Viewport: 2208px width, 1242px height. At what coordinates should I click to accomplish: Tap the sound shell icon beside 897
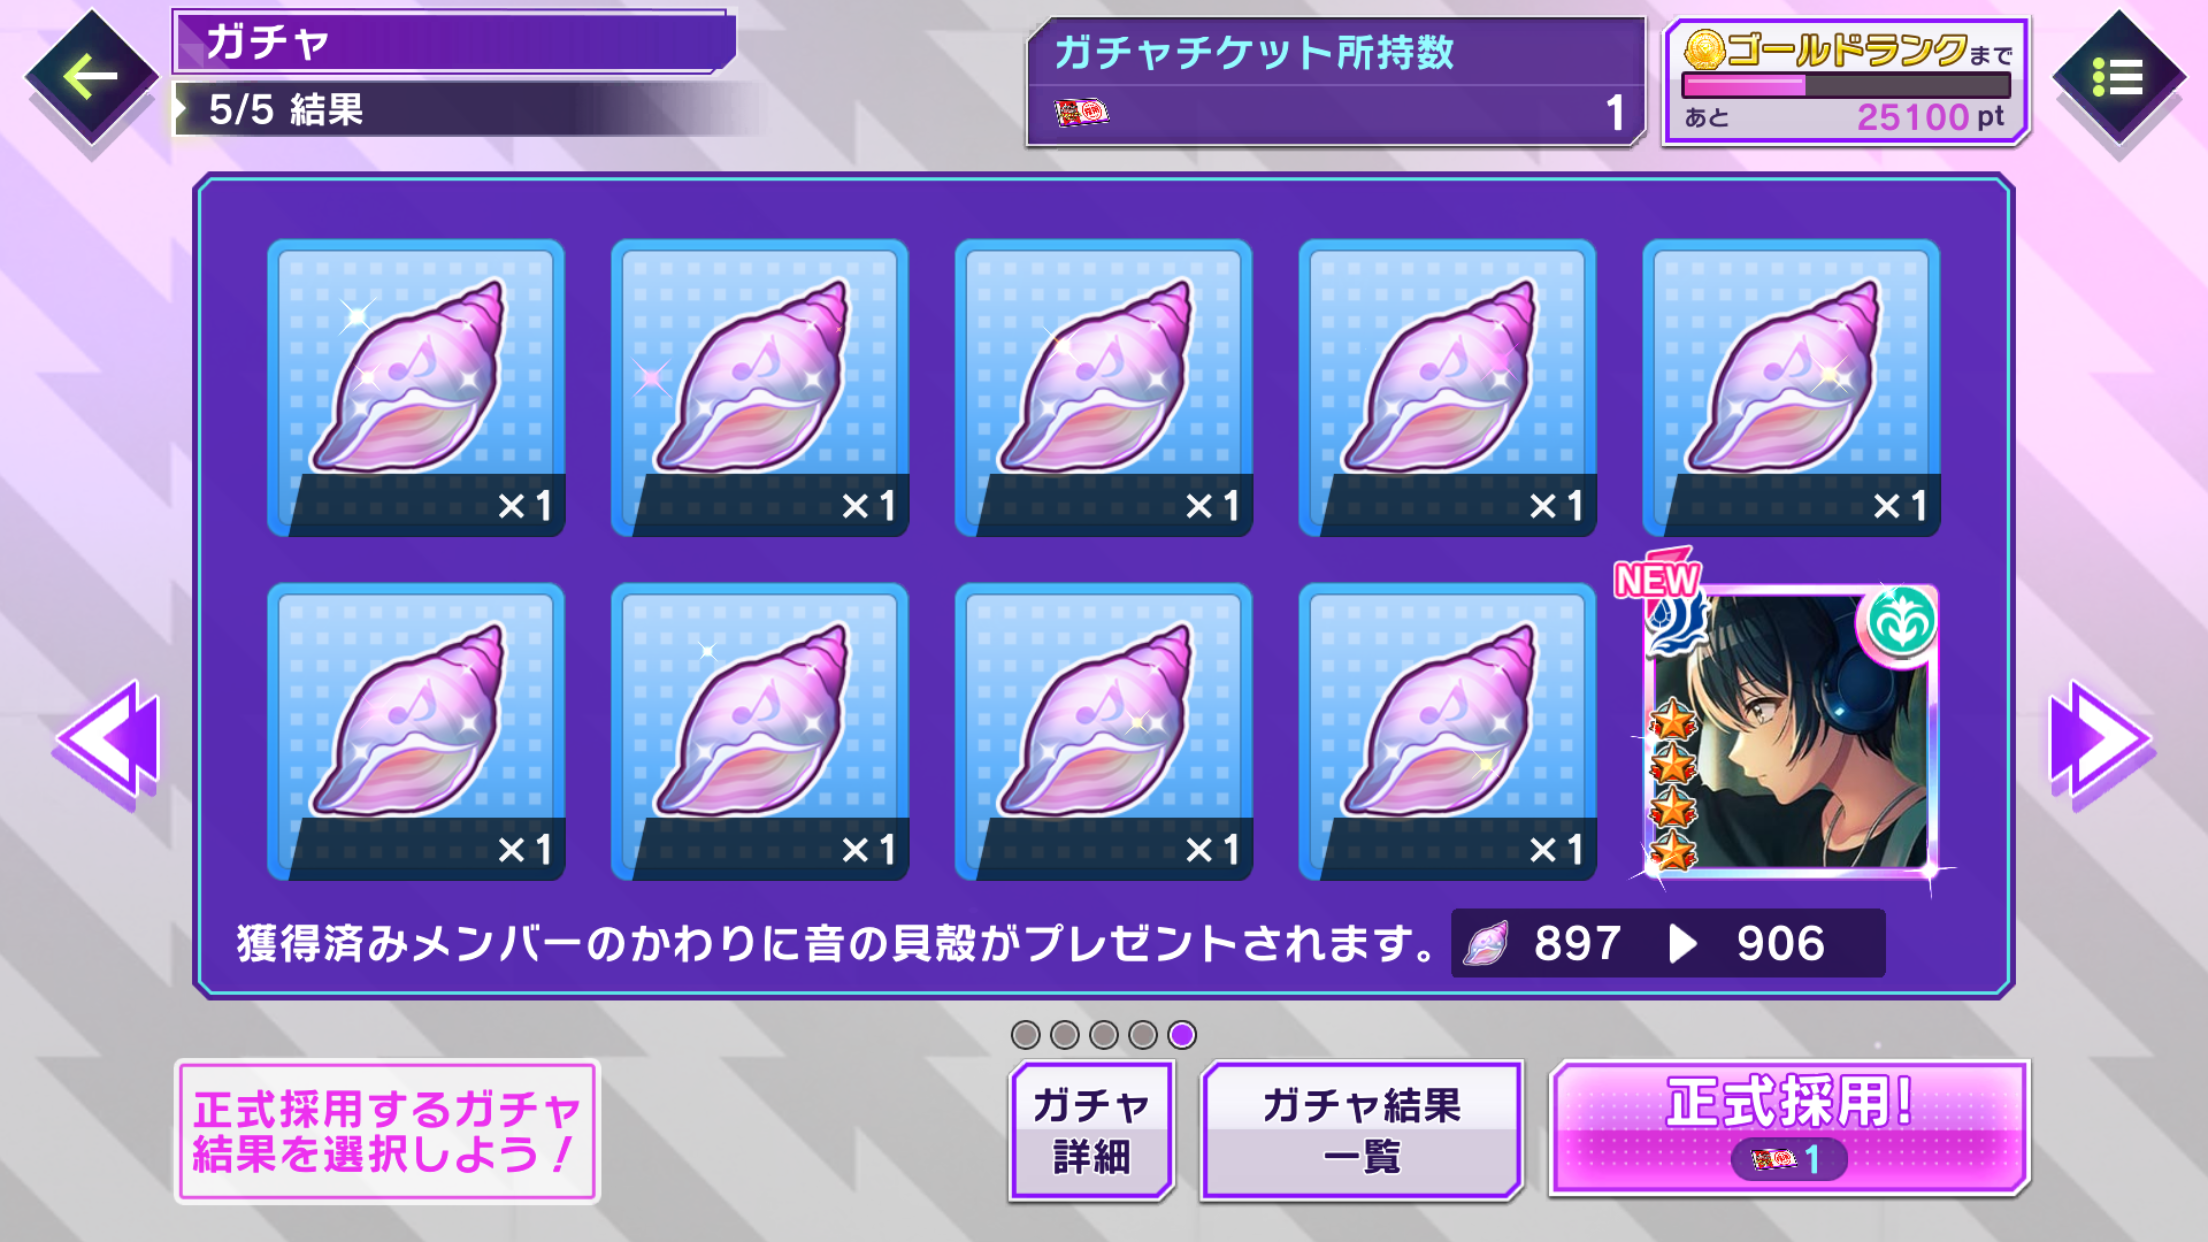click(x=1486, y=944)
